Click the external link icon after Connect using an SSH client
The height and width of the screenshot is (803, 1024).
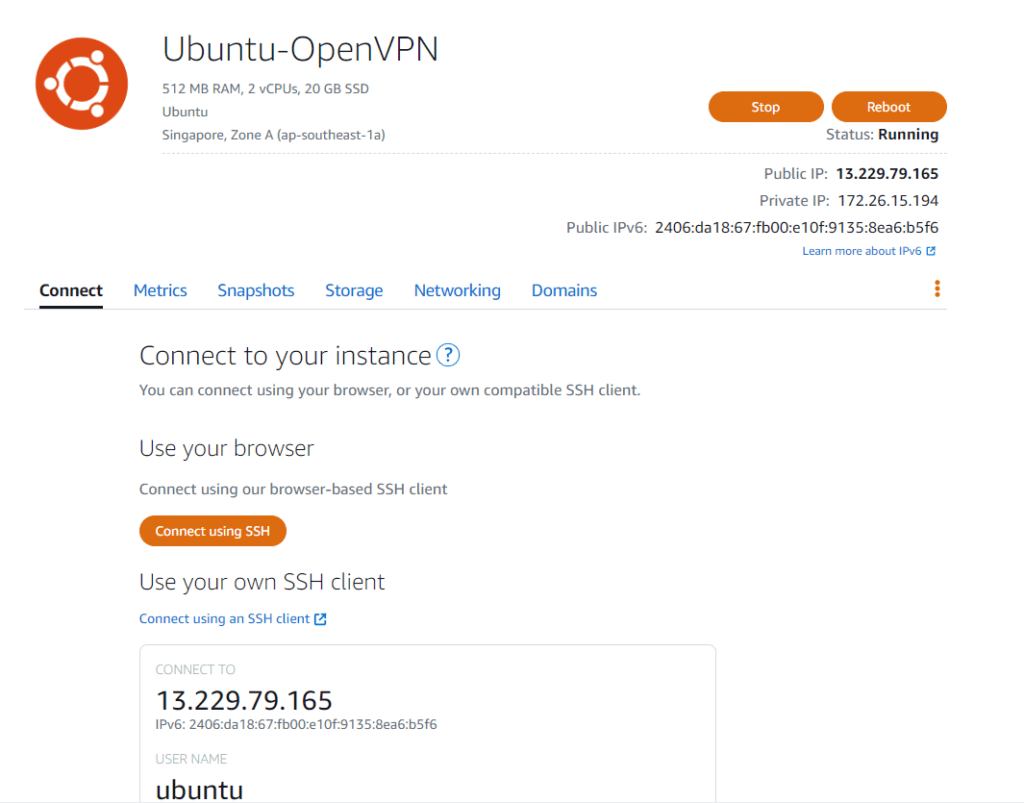tap(320, 619)
